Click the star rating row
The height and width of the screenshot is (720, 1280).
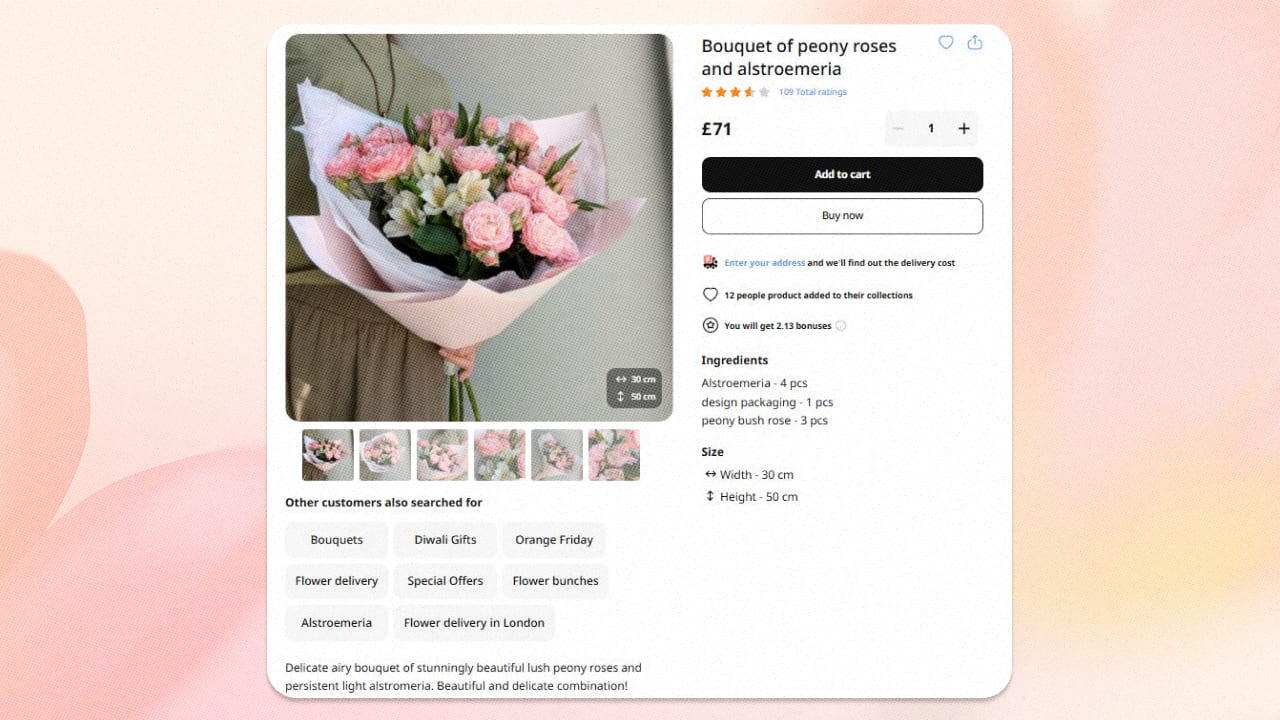(735, 92)
